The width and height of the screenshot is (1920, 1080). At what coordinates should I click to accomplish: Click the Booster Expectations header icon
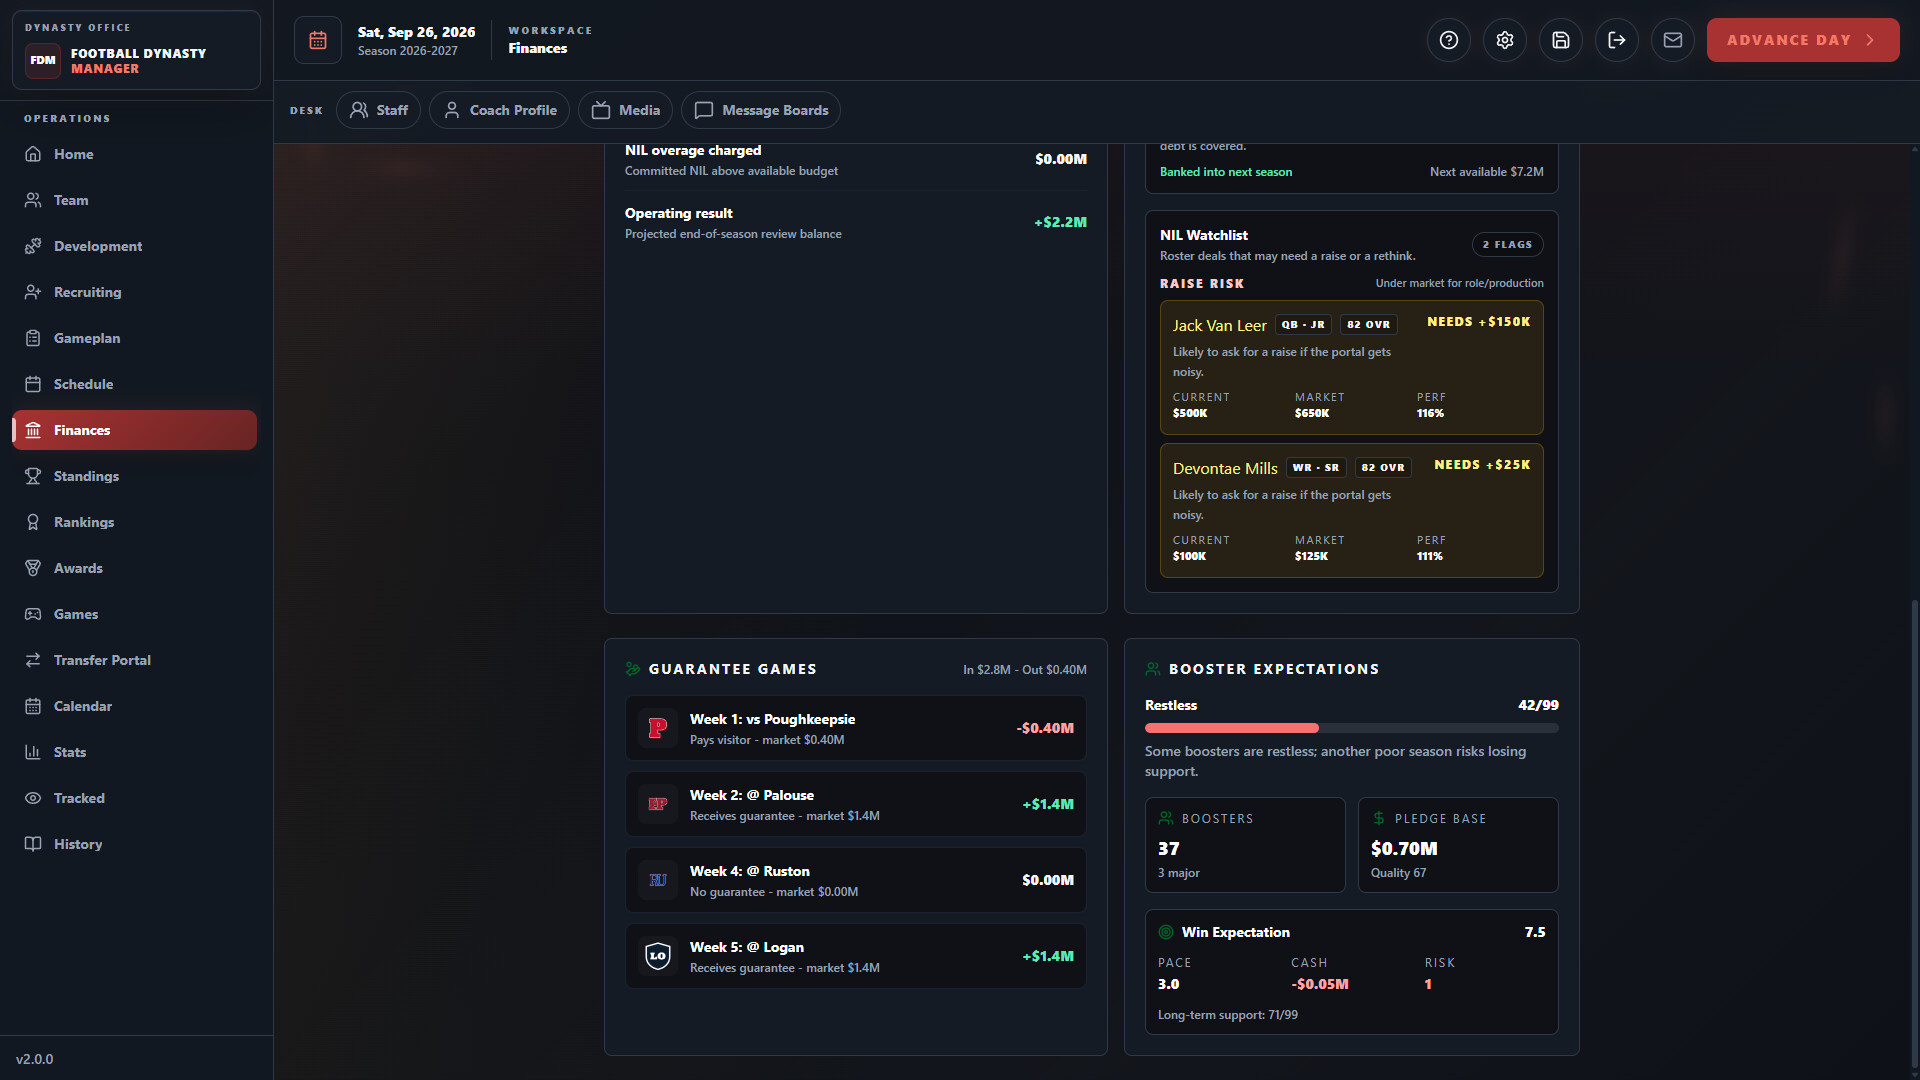(x=1153, y=669)
